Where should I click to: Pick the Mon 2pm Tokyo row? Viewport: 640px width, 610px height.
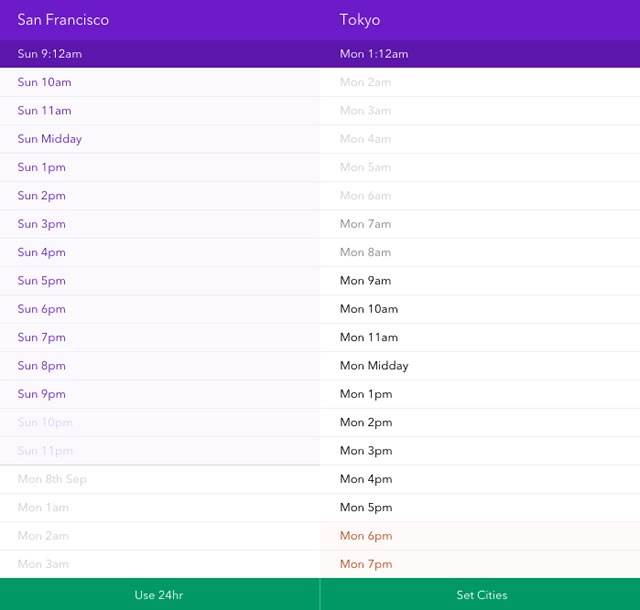pyautogui.click(x=480, y=422)
